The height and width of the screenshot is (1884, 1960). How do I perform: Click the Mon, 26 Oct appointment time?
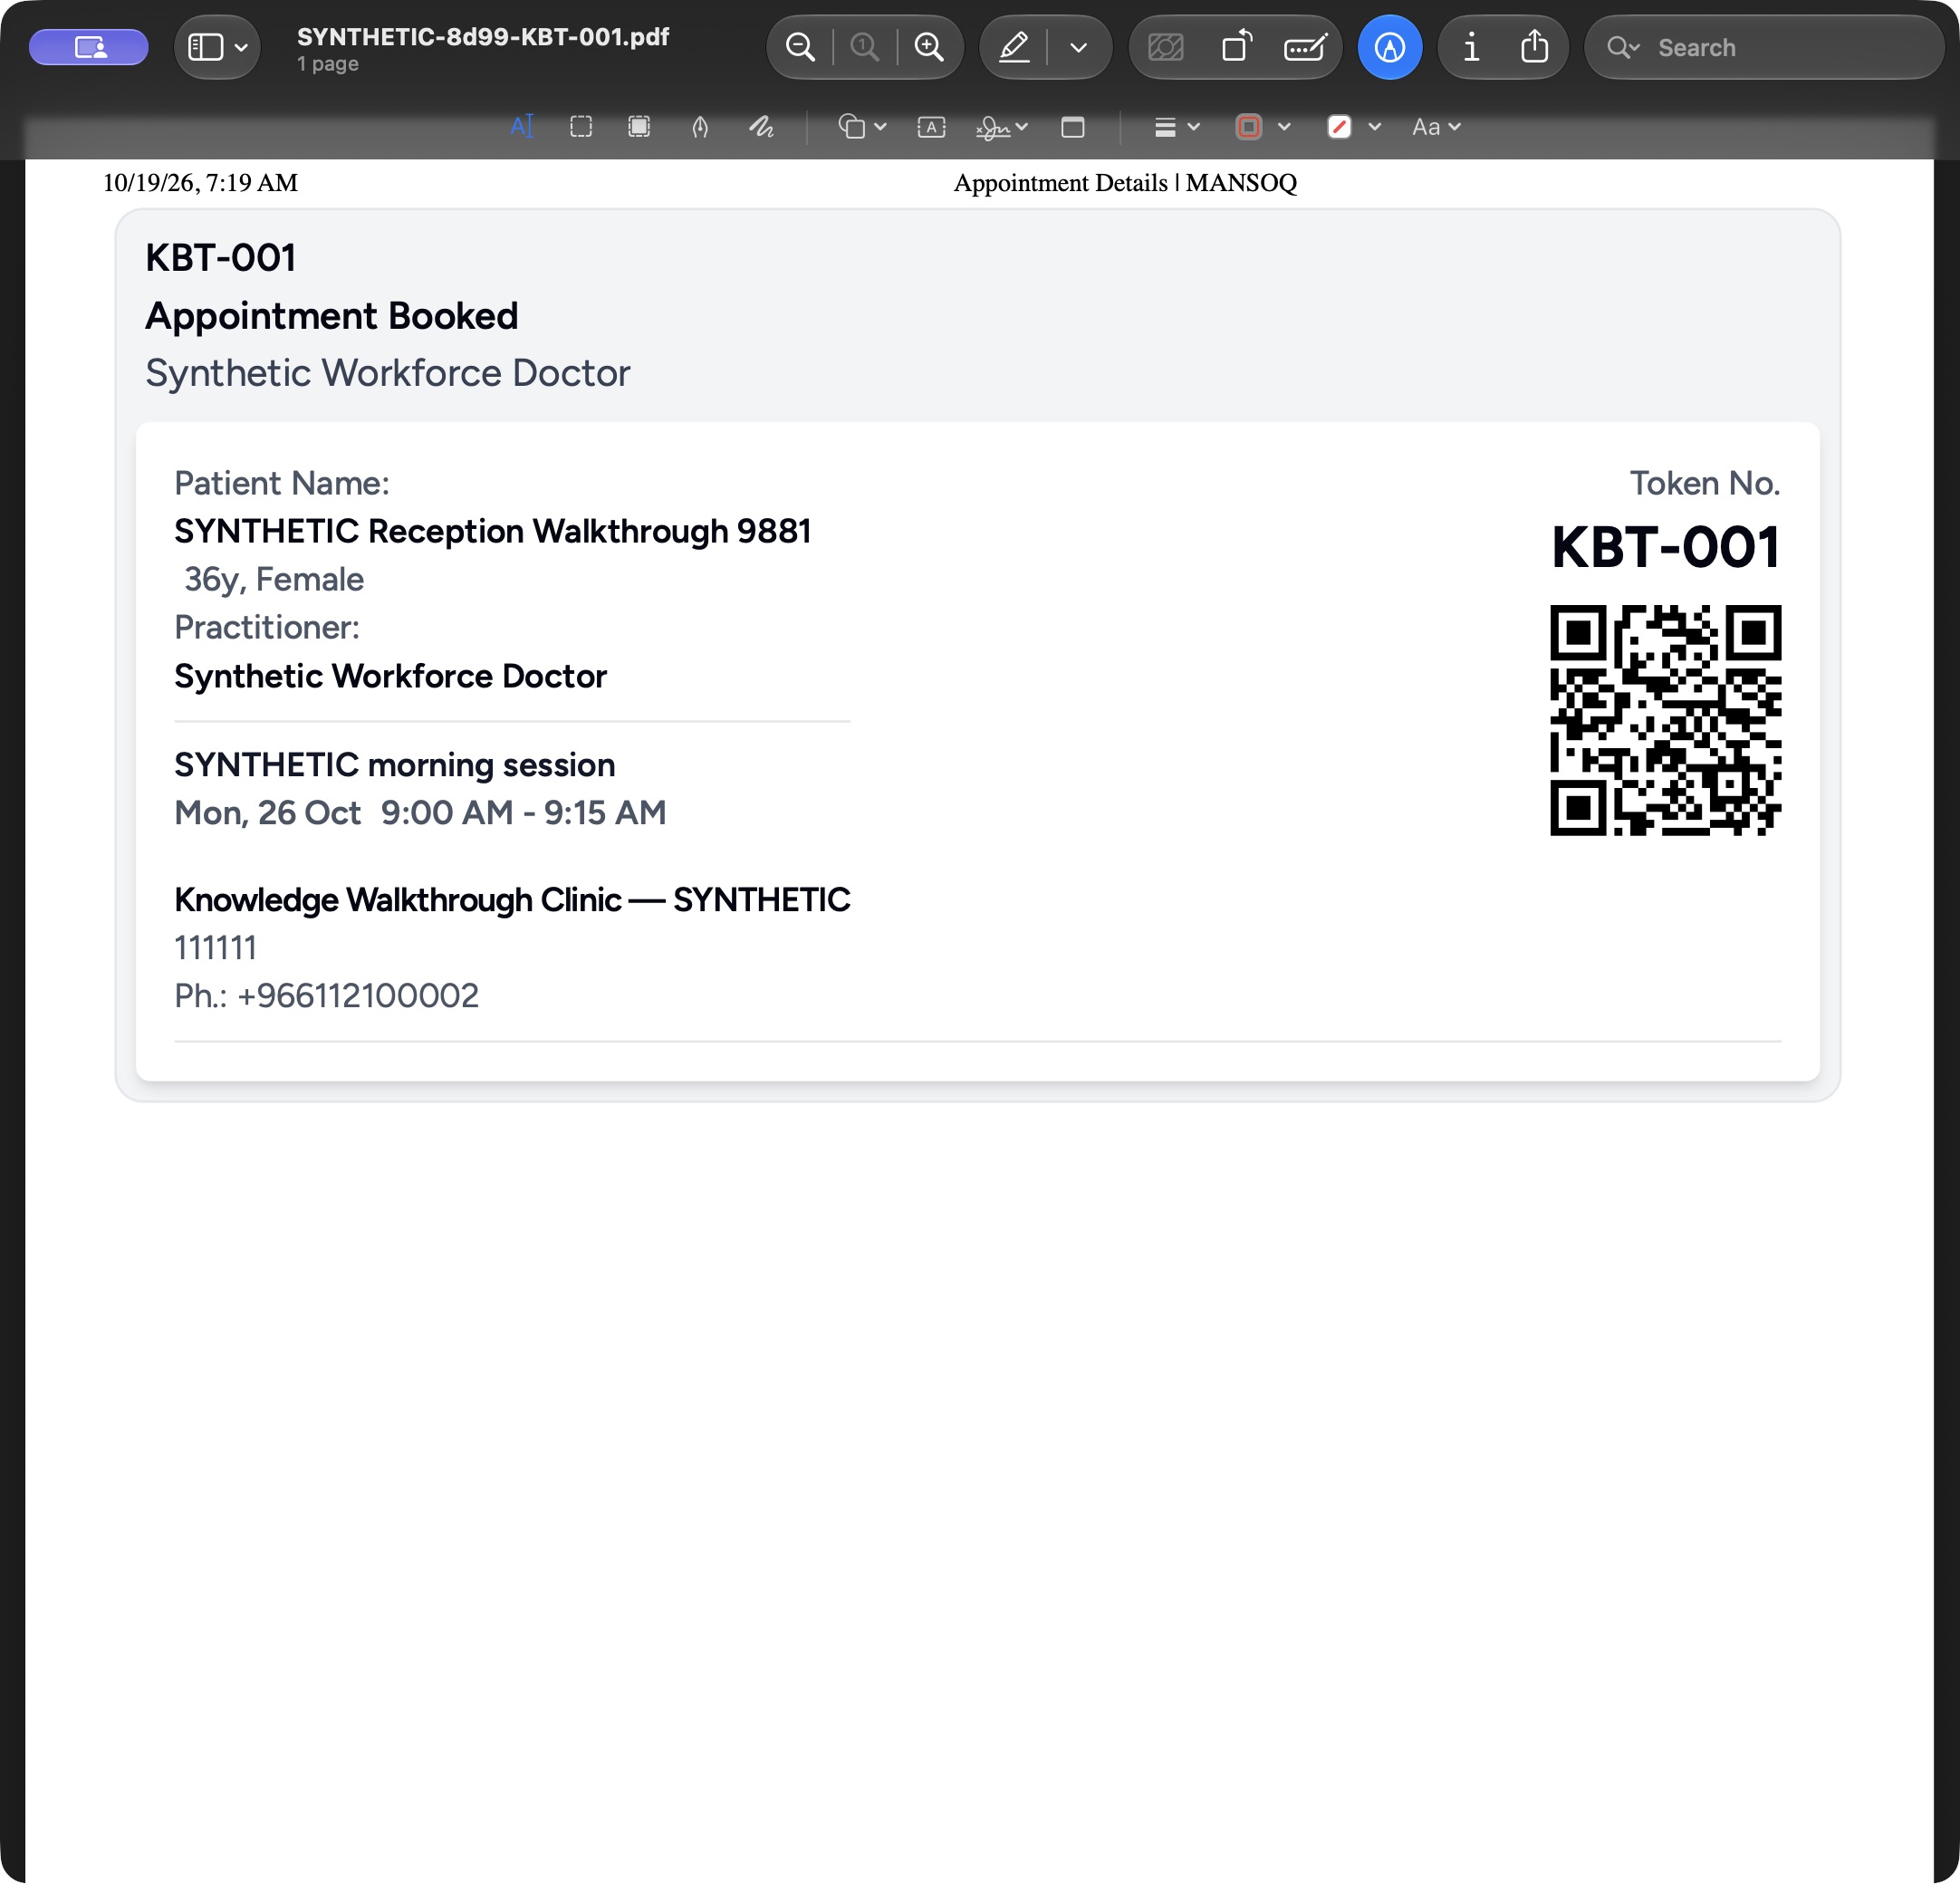(420, 813)
